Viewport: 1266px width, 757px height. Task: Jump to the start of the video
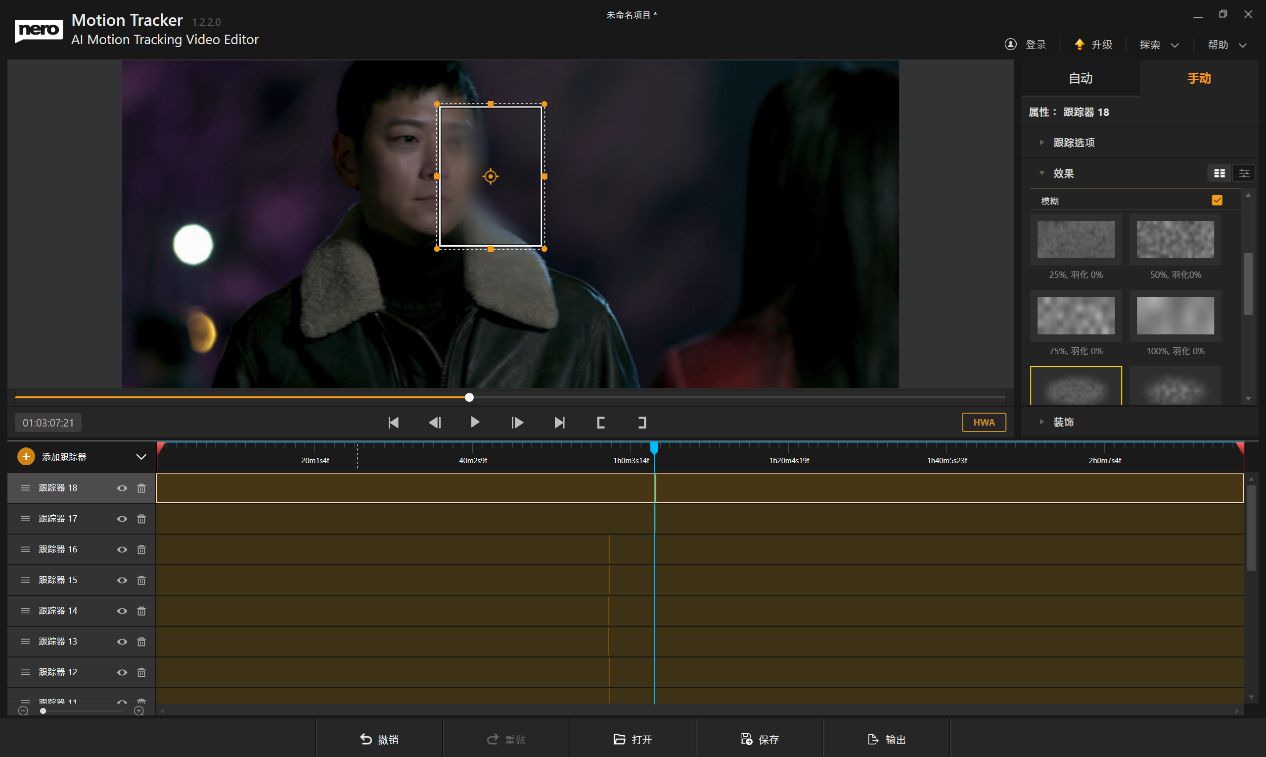coord(394,422)
